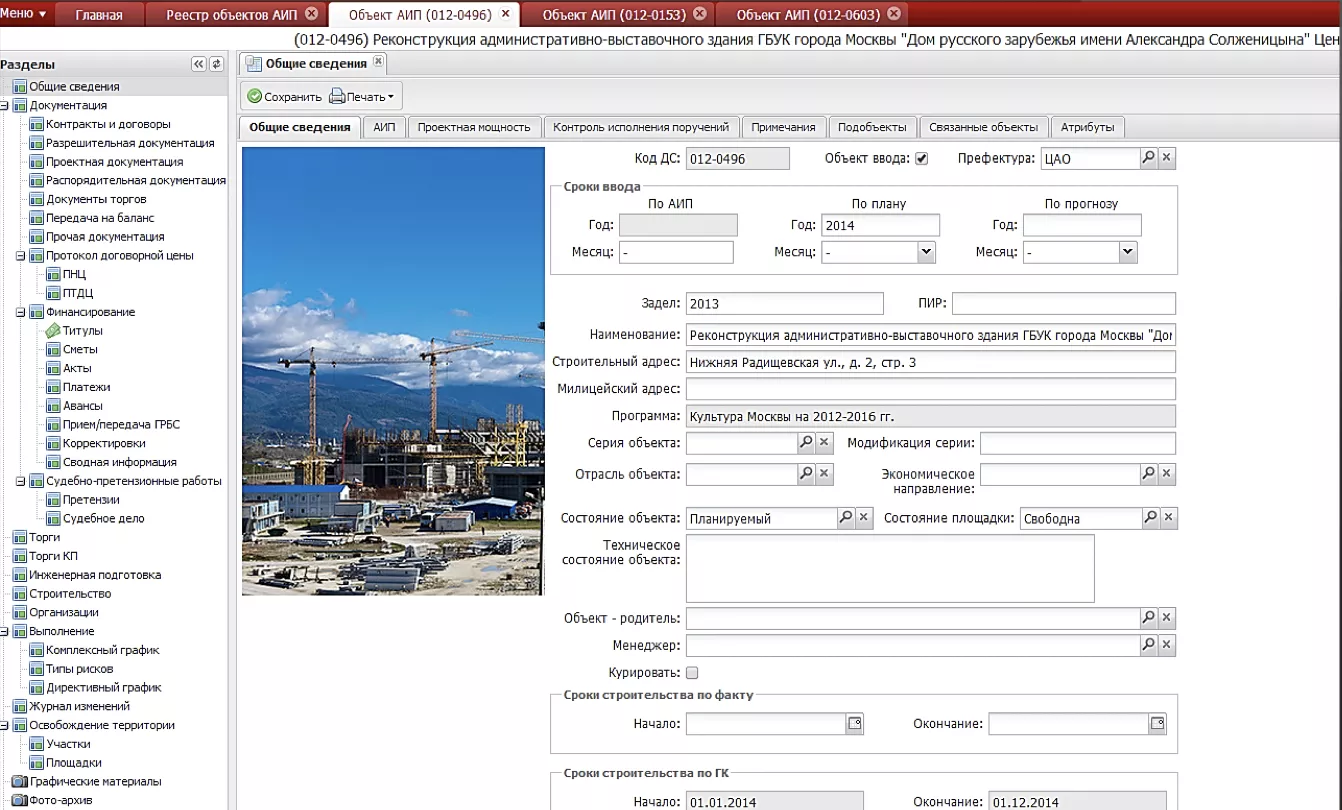
Task: Switch to the Проектная мощность tab
Action: 473,127
